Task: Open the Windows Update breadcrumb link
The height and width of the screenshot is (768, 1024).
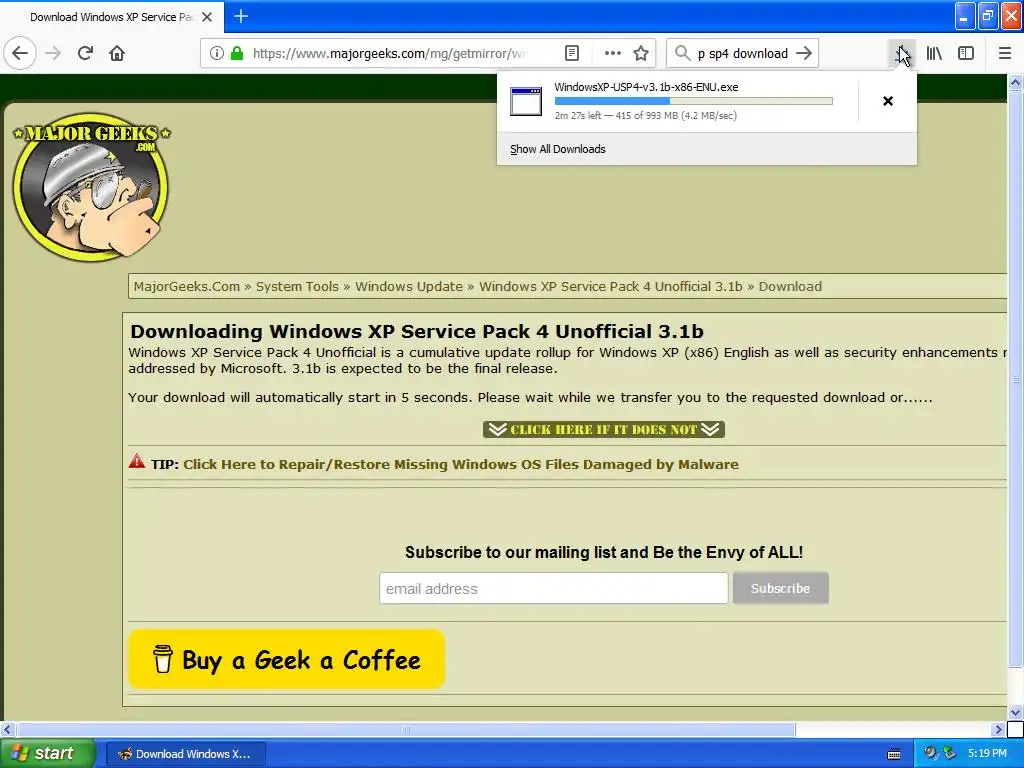Action: [409, 287]
